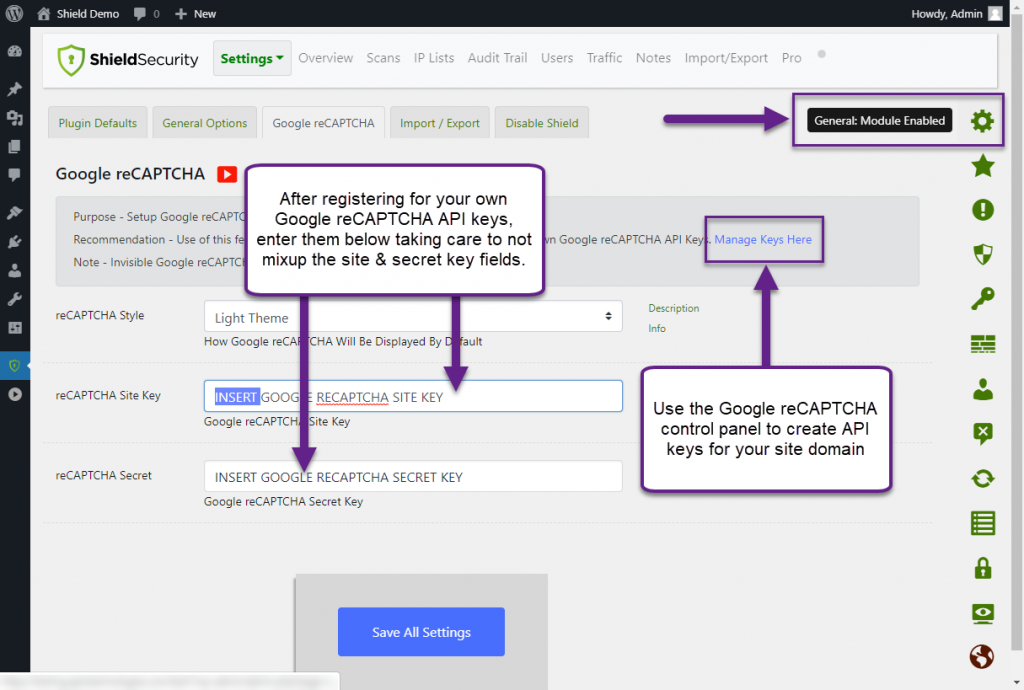Image resolution: width=1024 pixels, height=690 pixels.
Task: Open the Traffic menu item
Action: coord(604,57)
